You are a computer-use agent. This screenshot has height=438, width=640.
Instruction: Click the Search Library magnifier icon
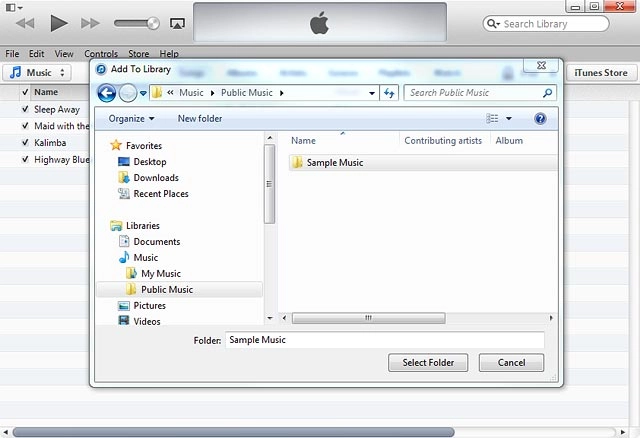493,24
